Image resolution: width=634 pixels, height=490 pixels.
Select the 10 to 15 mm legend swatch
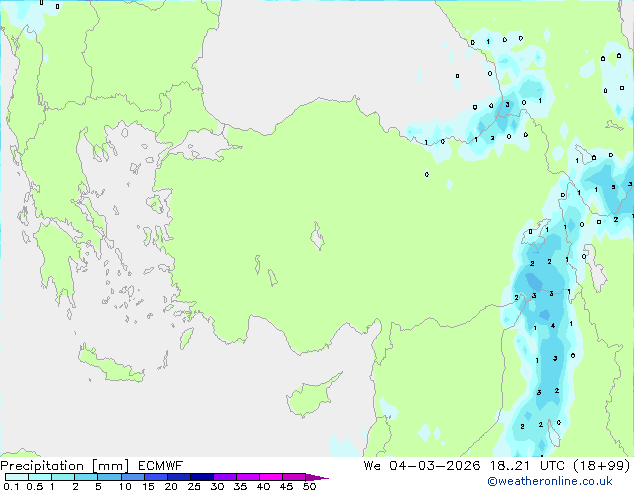[x=132, y=477]
